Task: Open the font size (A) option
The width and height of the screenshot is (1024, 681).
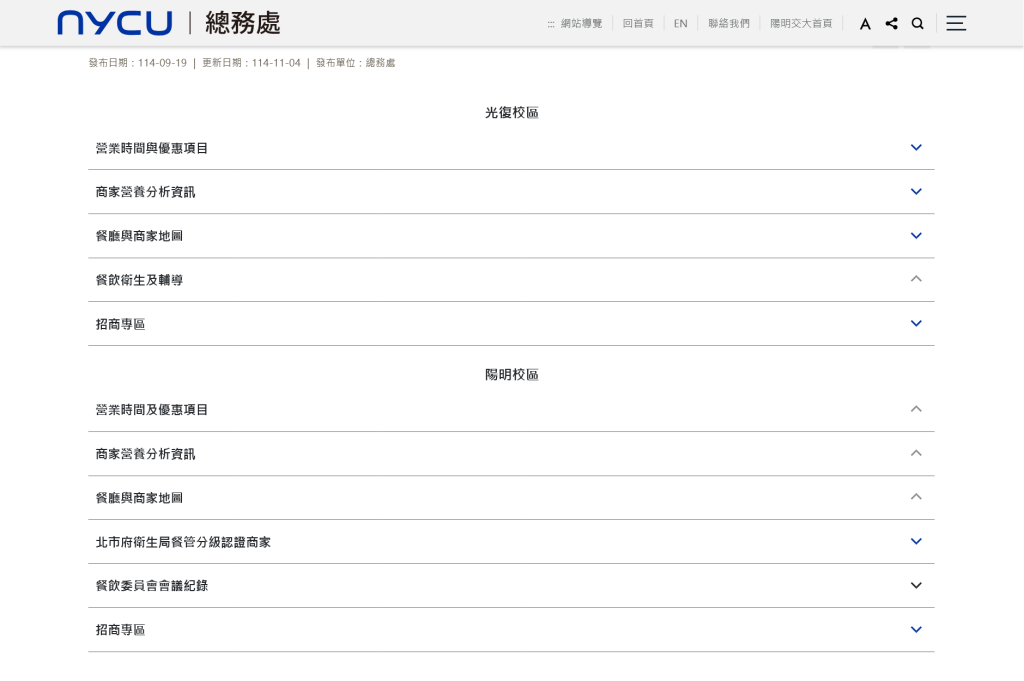Action: tap(865, 23)
